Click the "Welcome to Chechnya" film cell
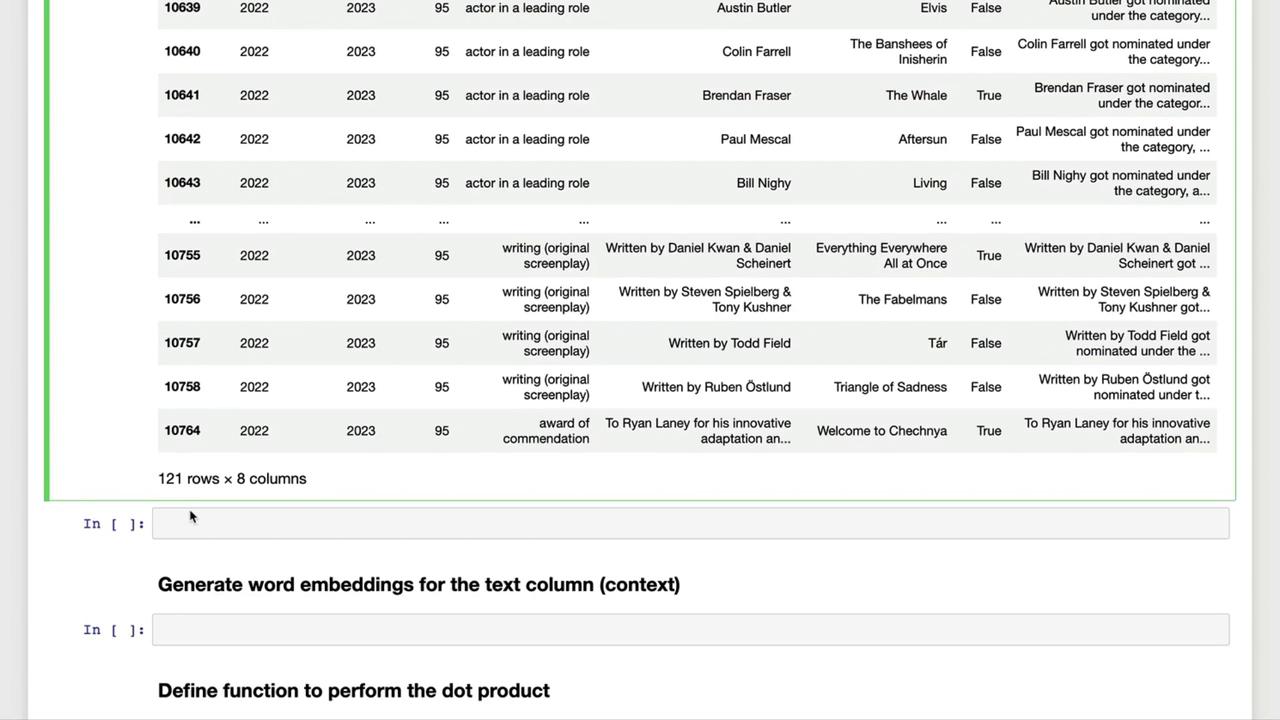This screenshot has width=1280, height=720. click(882, 431)
